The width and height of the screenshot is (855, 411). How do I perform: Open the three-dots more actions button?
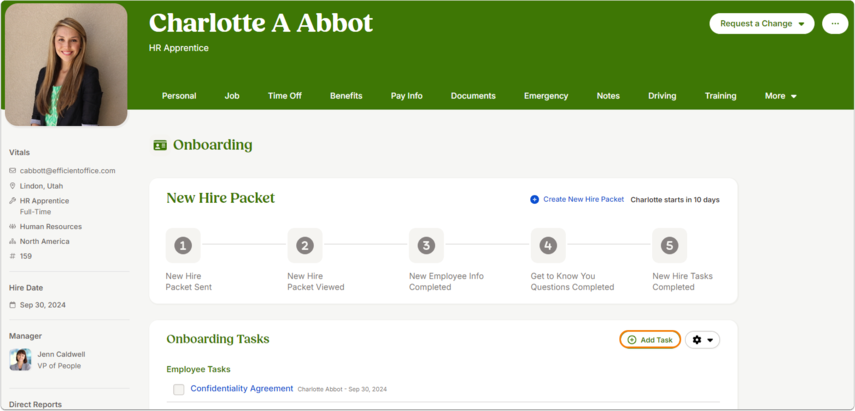click(835, 23)
